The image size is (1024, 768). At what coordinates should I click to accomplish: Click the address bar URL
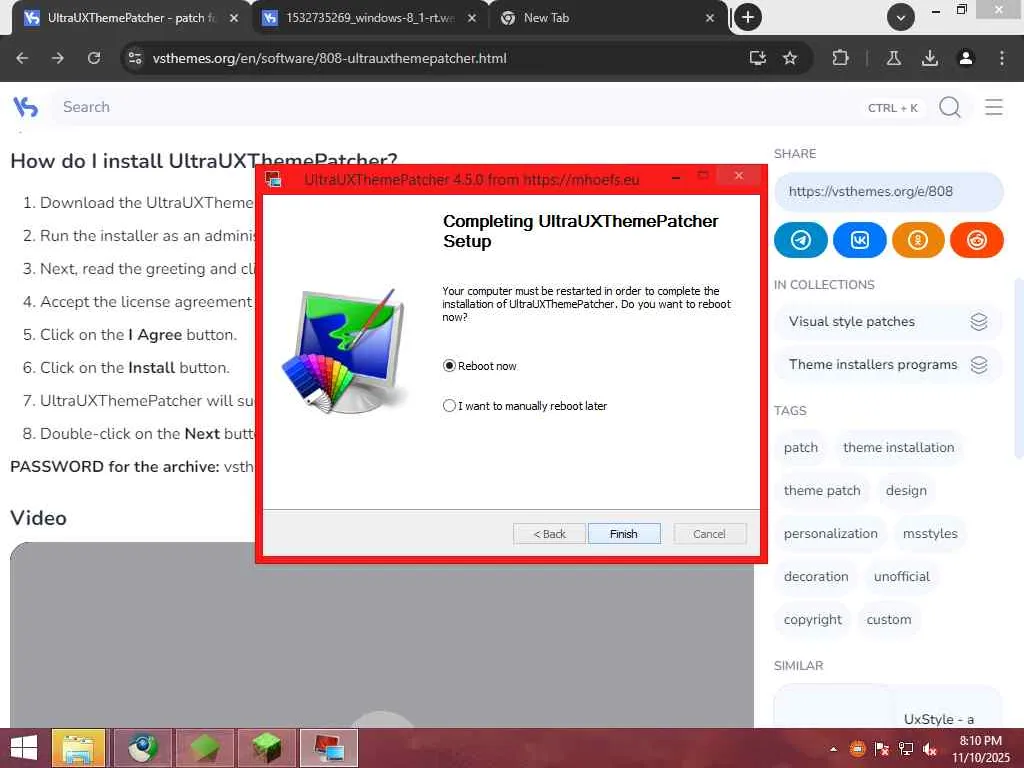[329, 58]
